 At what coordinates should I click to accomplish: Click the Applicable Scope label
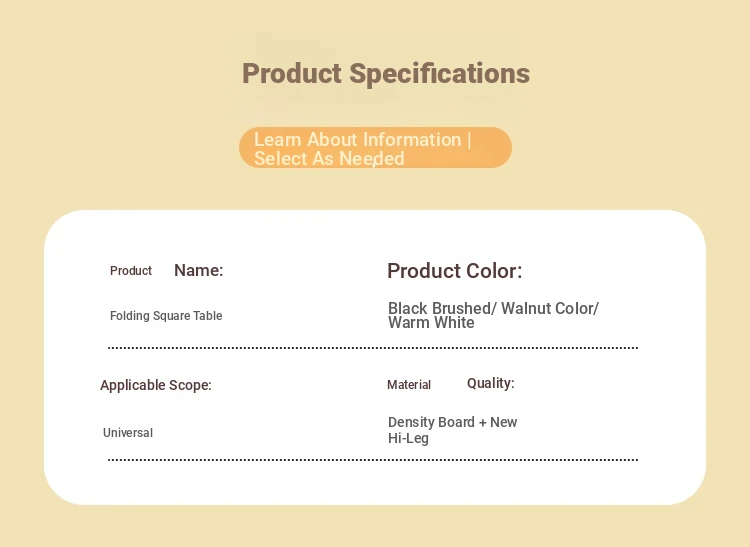pyautogui.click(x=155, y=385)
